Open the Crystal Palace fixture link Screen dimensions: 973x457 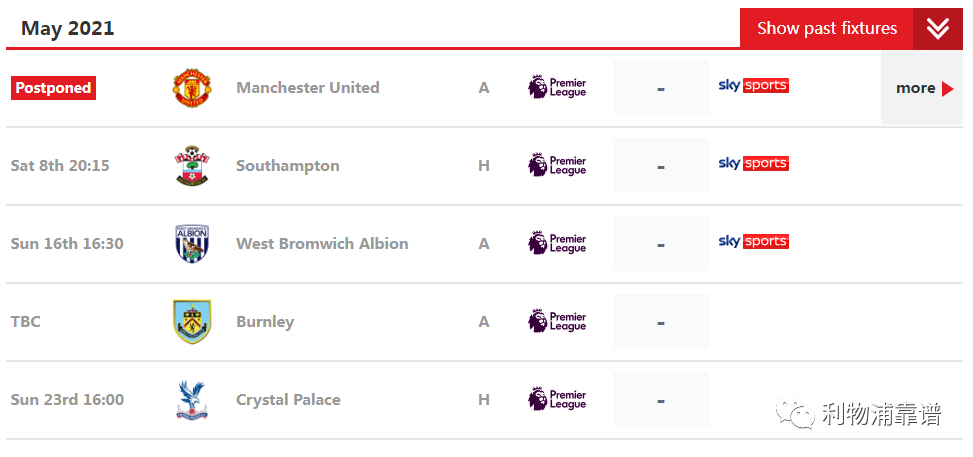pos(288,399)
